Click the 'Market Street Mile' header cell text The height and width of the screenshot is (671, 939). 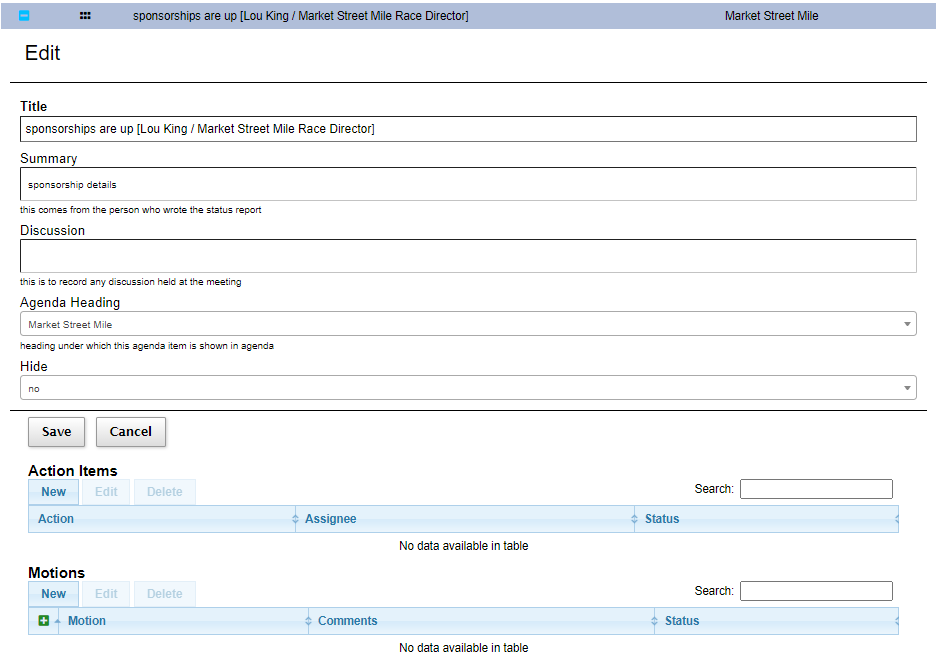pyautogui.click(x=771, y=16)
